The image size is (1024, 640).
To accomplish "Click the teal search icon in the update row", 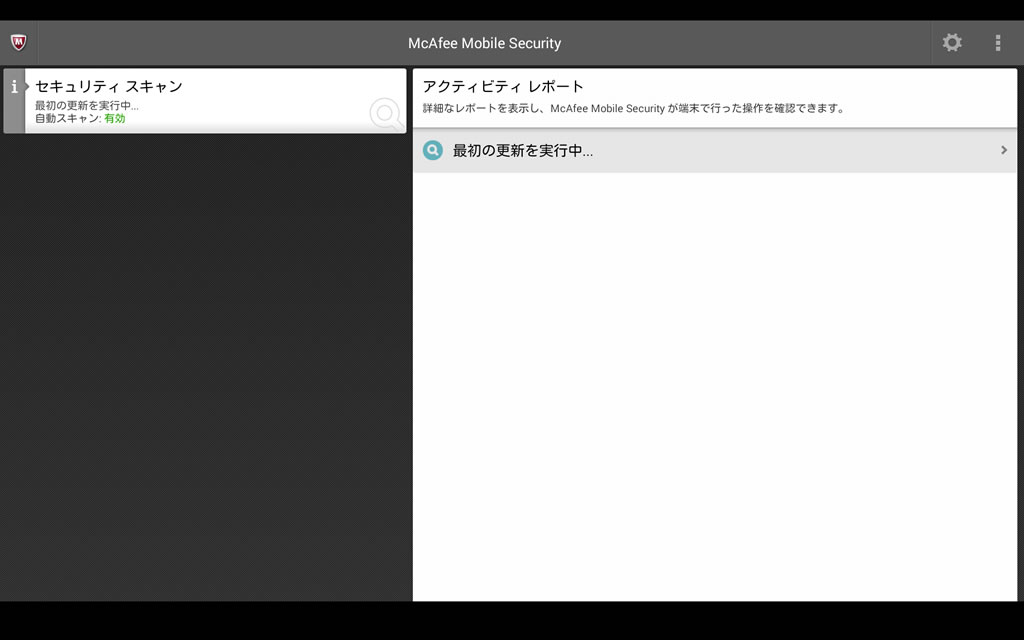I will tap(432, 151).
